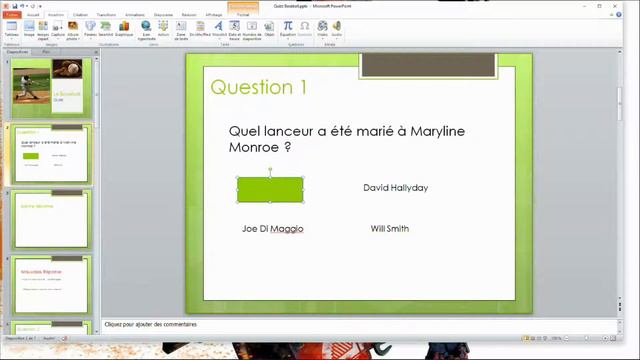Start slideshow from status bar view button

point(545,338)
